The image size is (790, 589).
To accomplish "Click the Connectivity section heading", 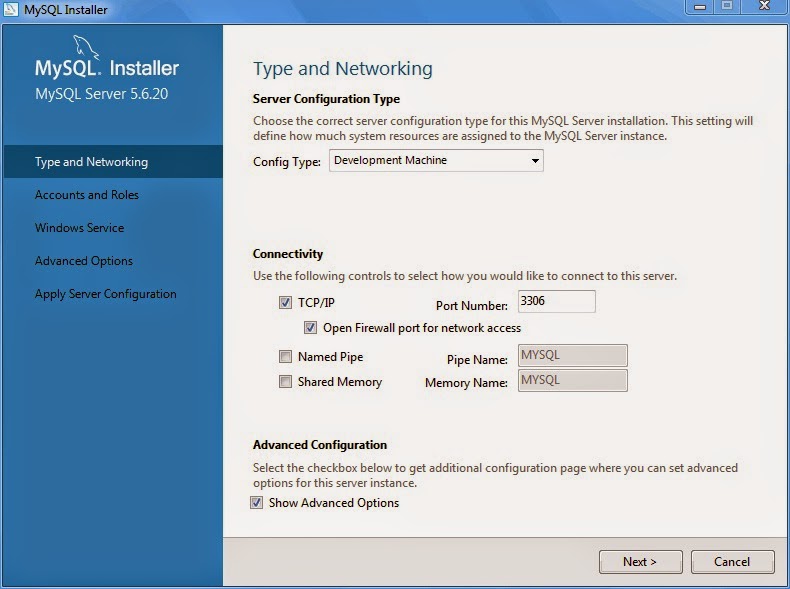I will point(288,253).
